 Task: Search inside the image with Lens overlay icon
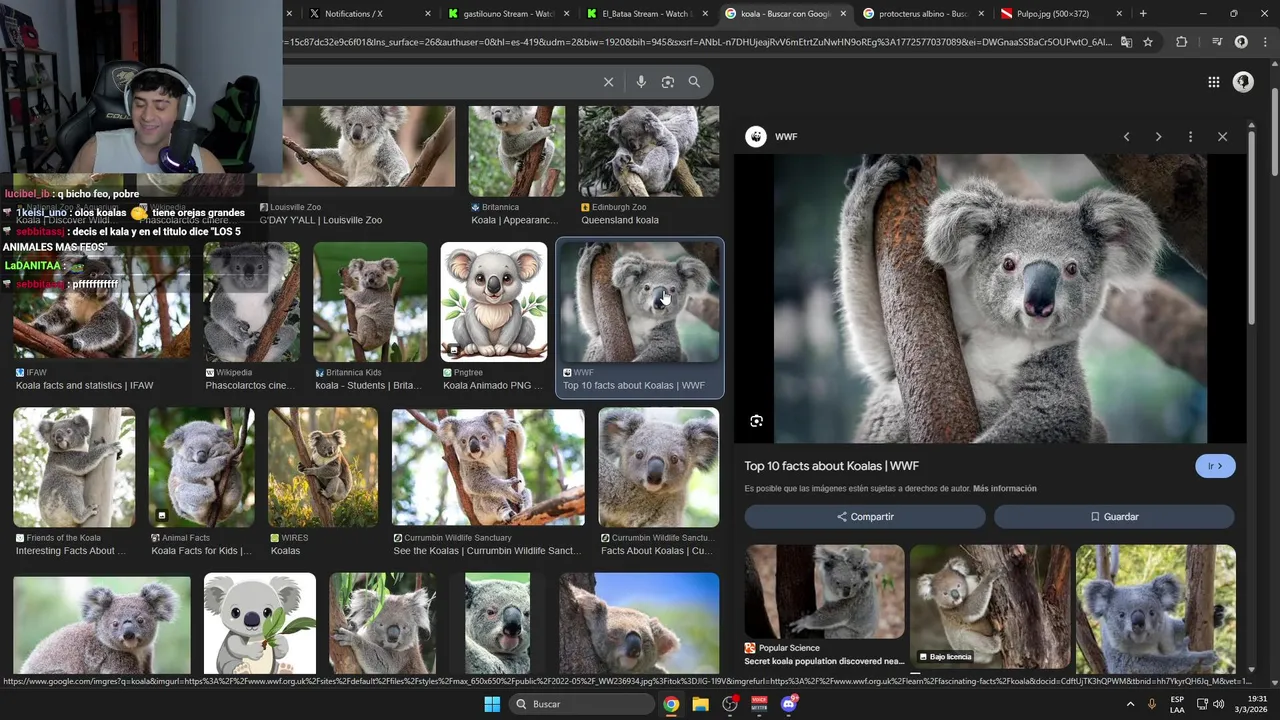point(757,421)
